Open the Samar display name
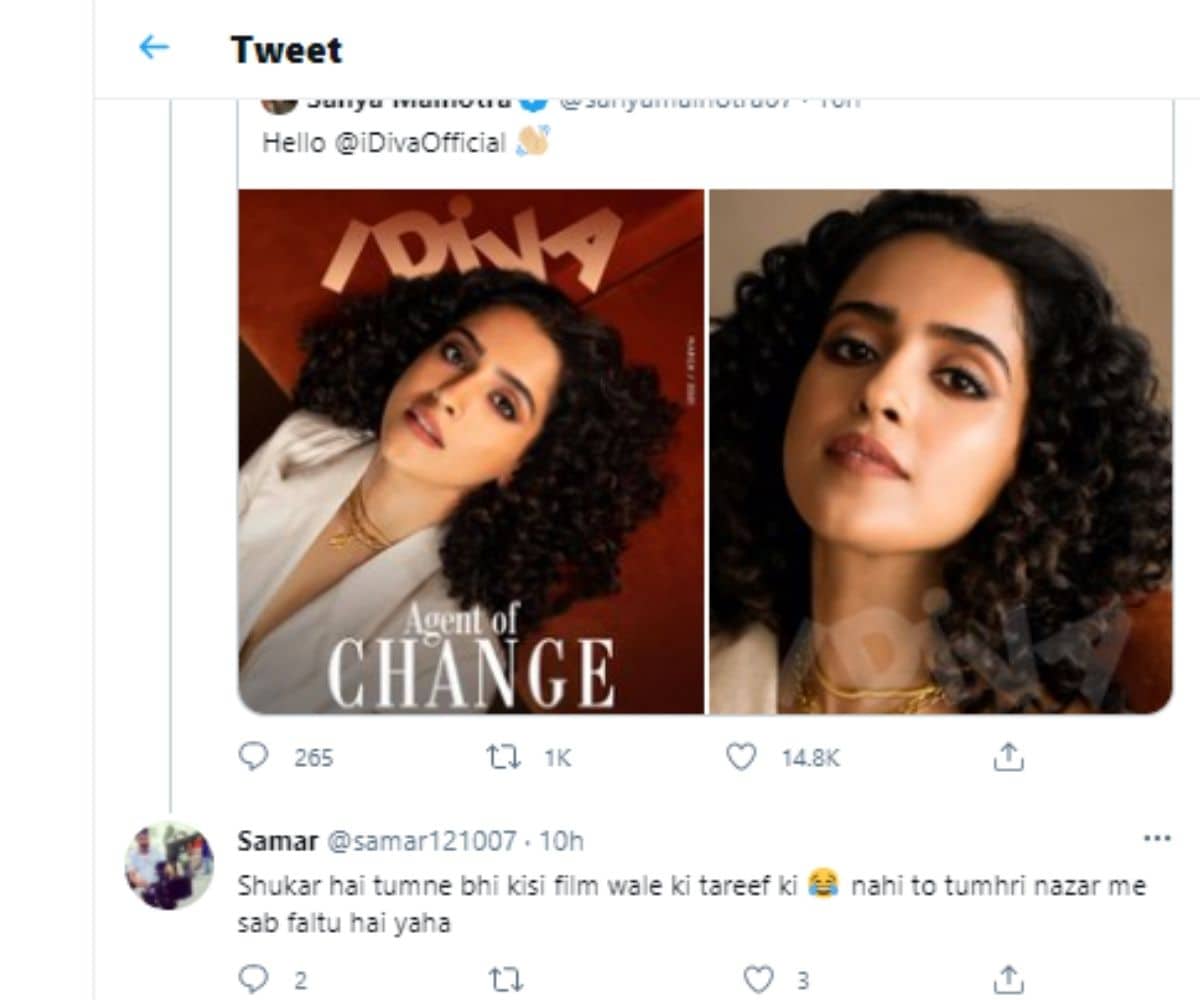Viewport: 1200px width, 1000px height. 277,841
